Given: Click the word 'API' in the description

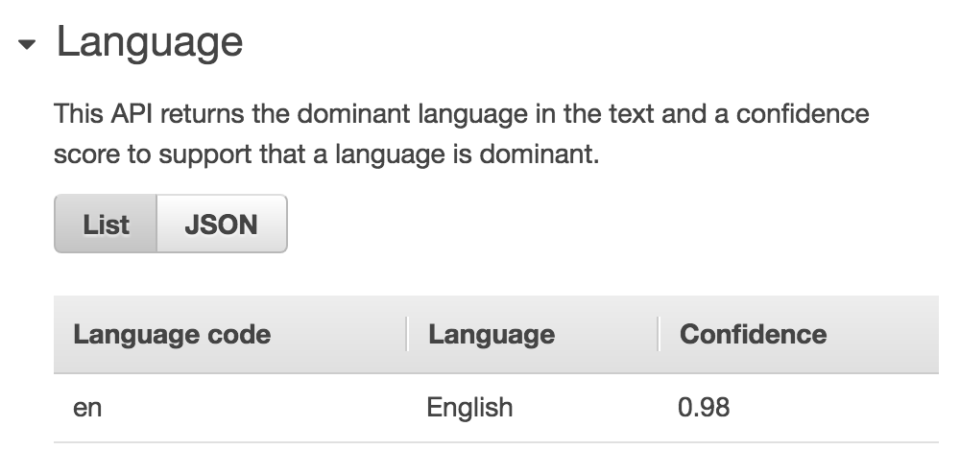Looking at the screenshot, I should point(133,115).
